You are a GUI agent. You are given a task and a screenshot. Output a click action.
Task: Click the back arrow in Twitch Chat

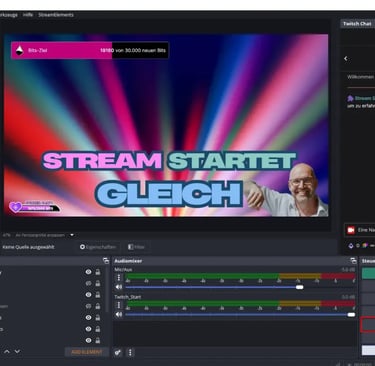click(x=346, y=58)
